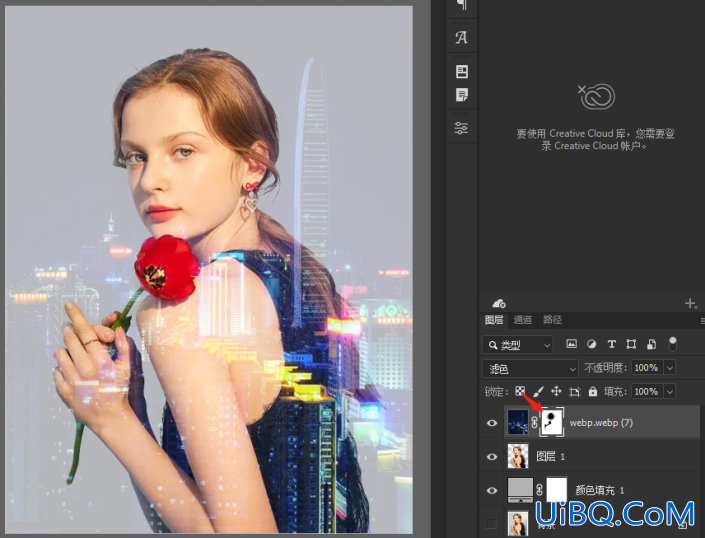Hide the webp.webp (7) layer
Screen dimensions: 705x538
(492, 423)
